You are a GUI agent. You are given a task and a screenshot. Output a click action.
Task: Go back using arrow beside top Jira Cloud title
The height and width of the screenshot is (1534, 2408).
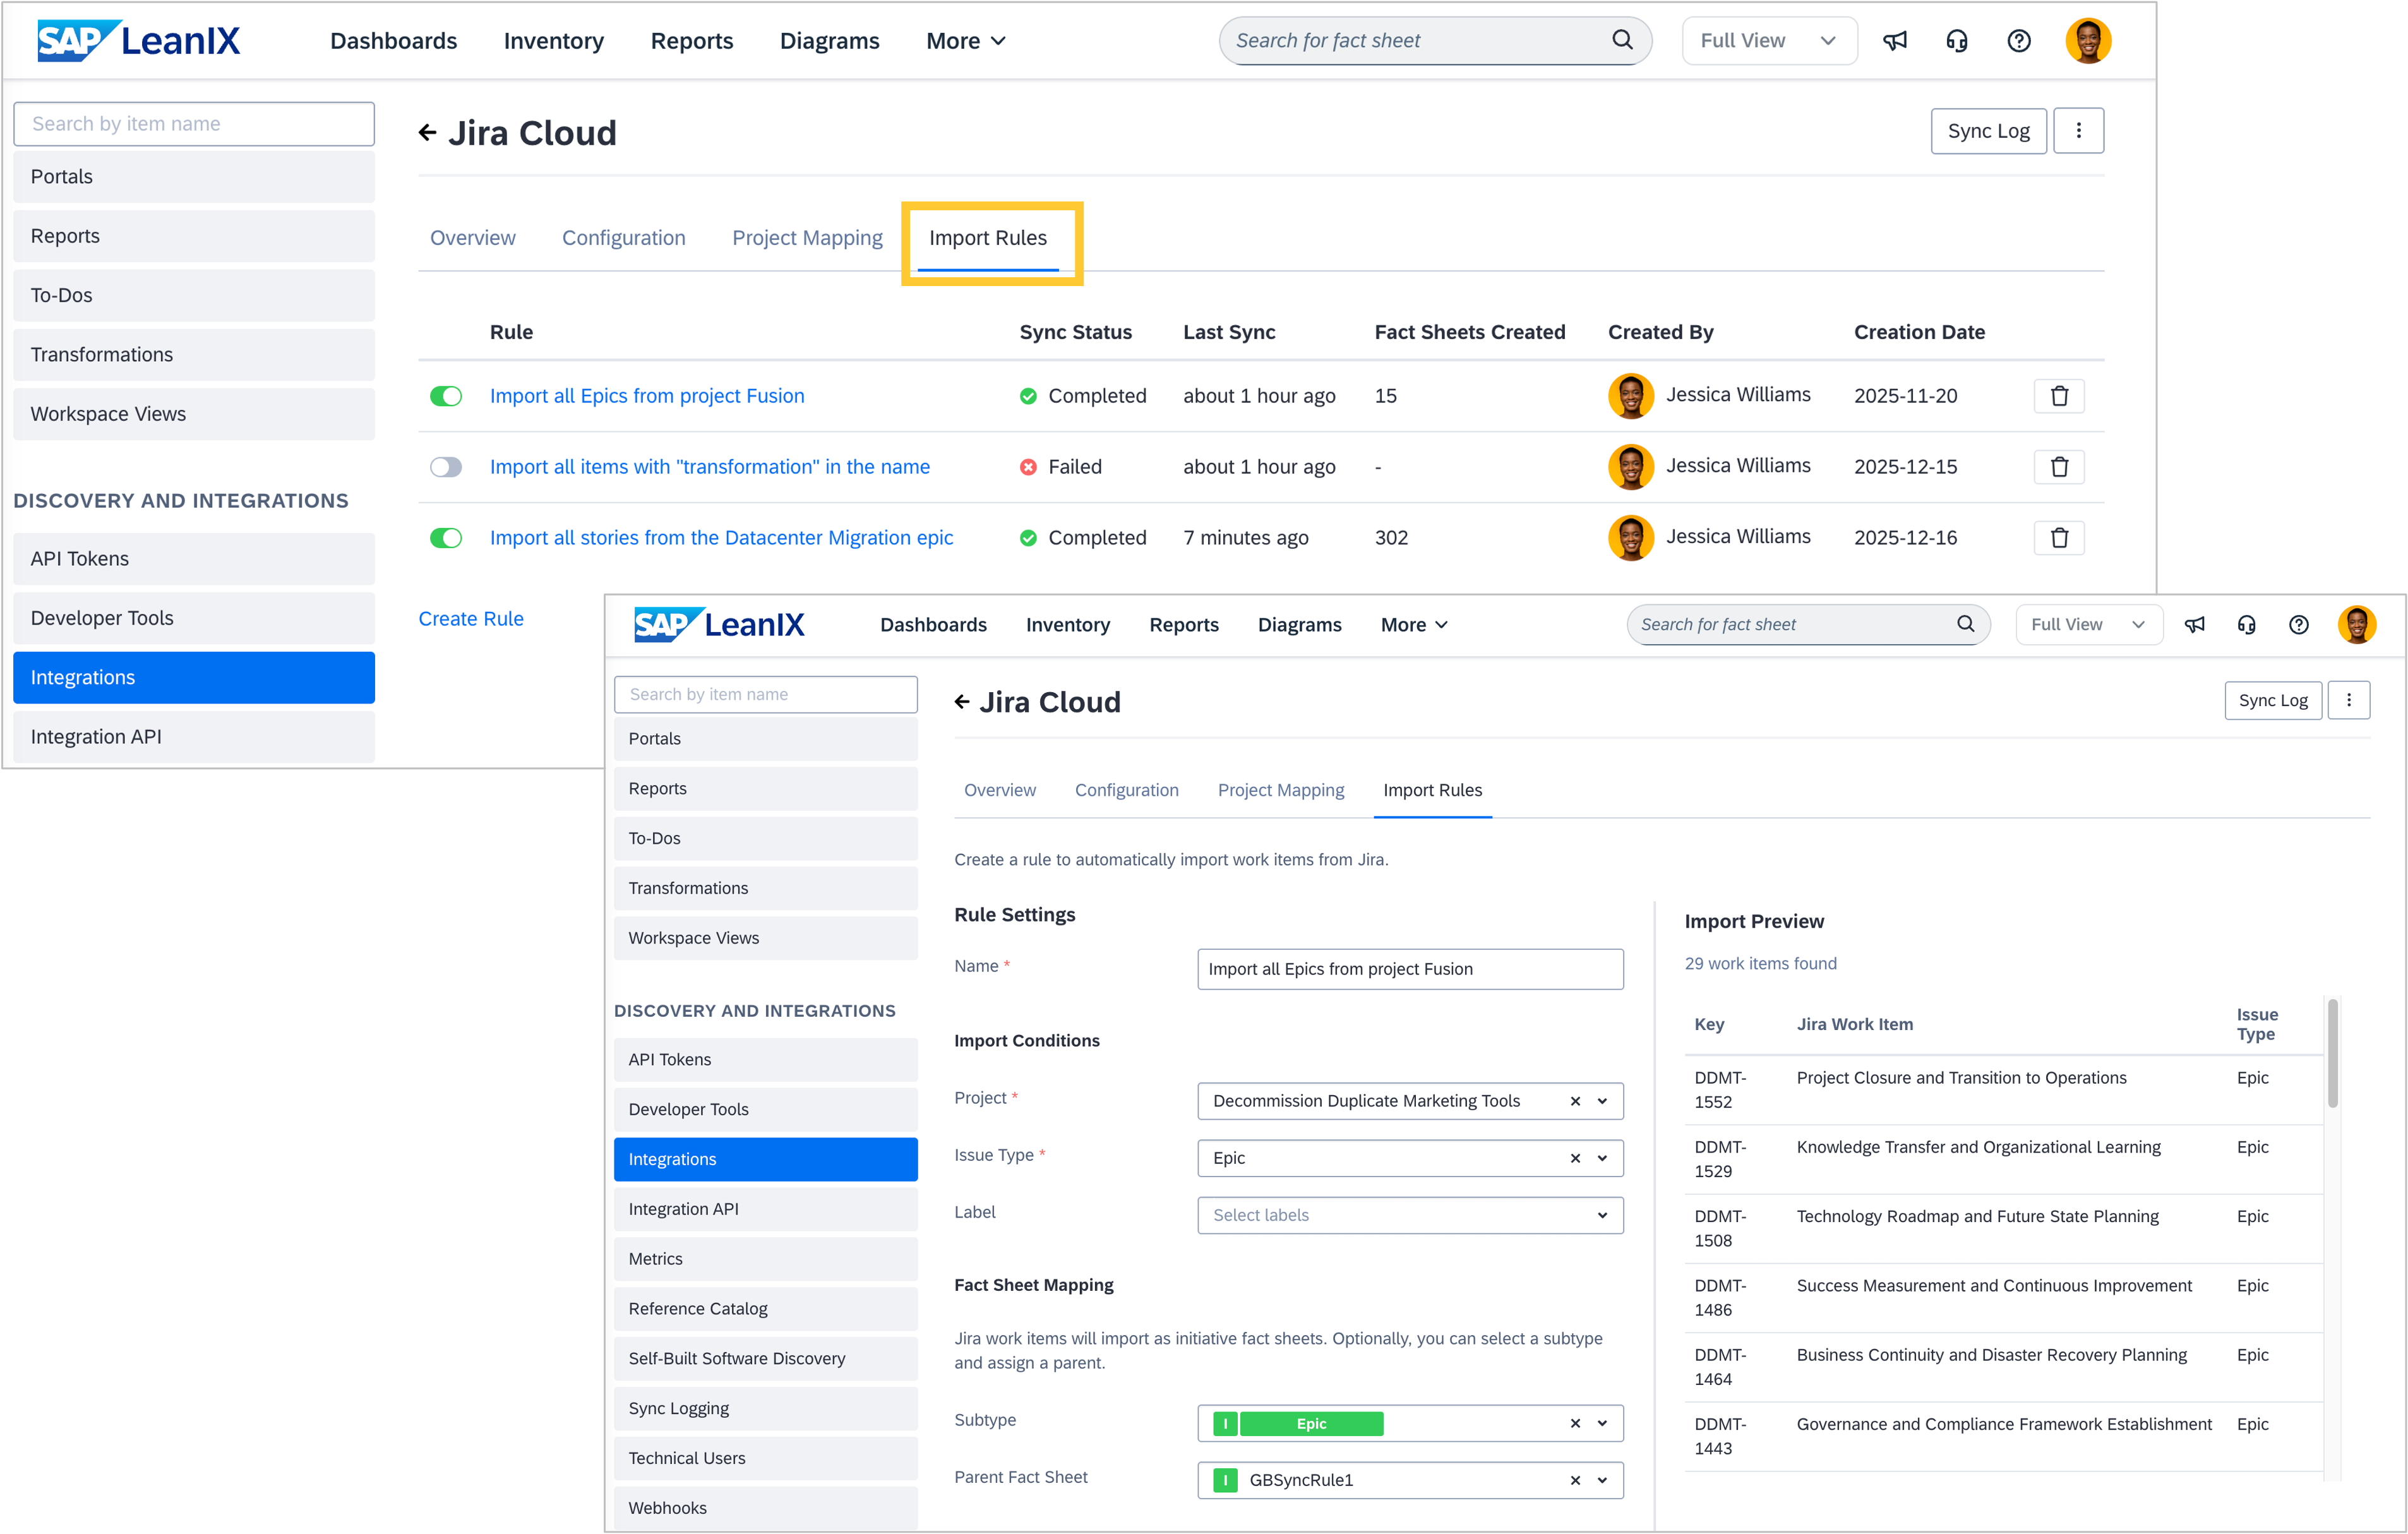(428, 133)
